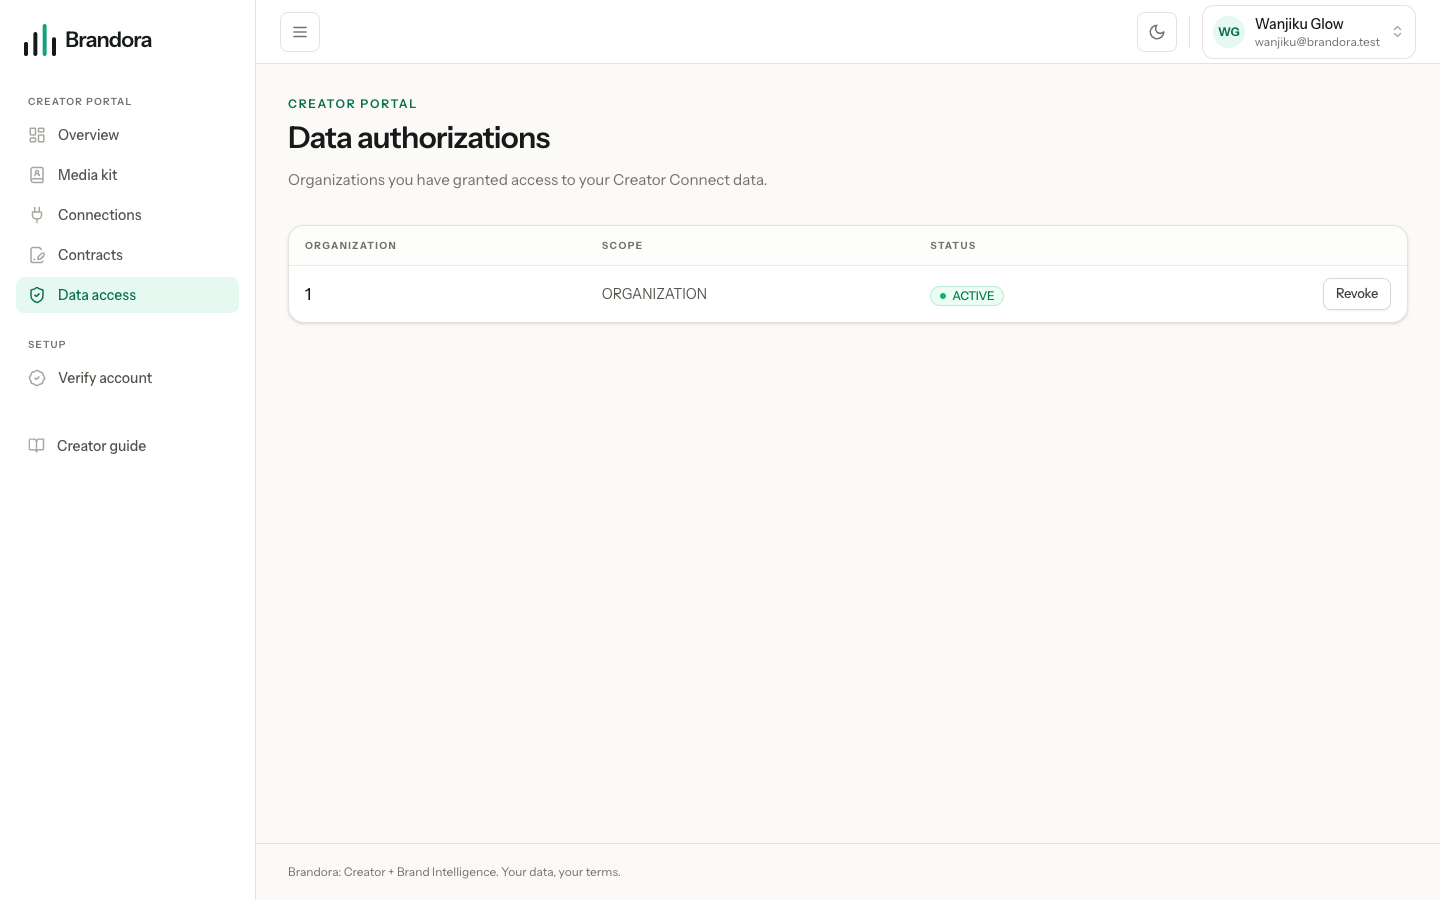Image resolution: width=1440 pixels, height=900 pixels.
Task: Toggle the sidebar with the hamburger button
Action: pos(300,32)
